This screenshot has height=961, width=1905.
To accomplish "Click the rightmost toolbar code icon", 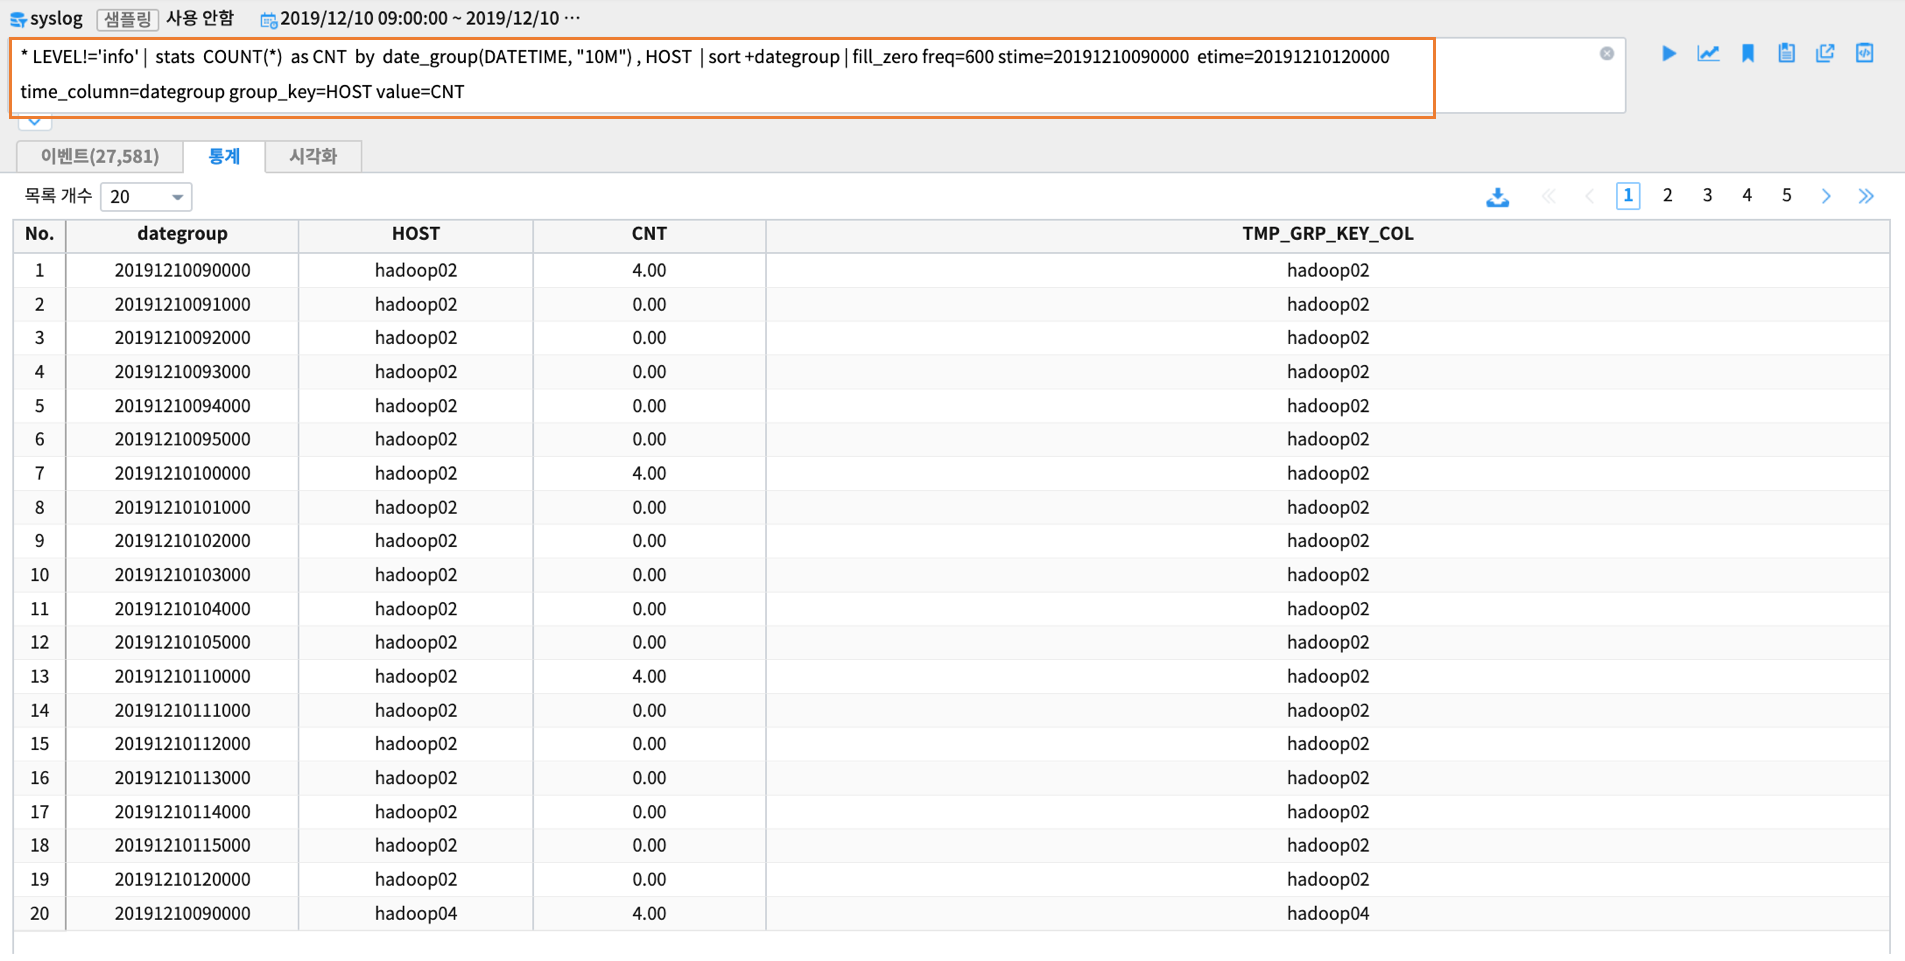I will [1864, 53].
